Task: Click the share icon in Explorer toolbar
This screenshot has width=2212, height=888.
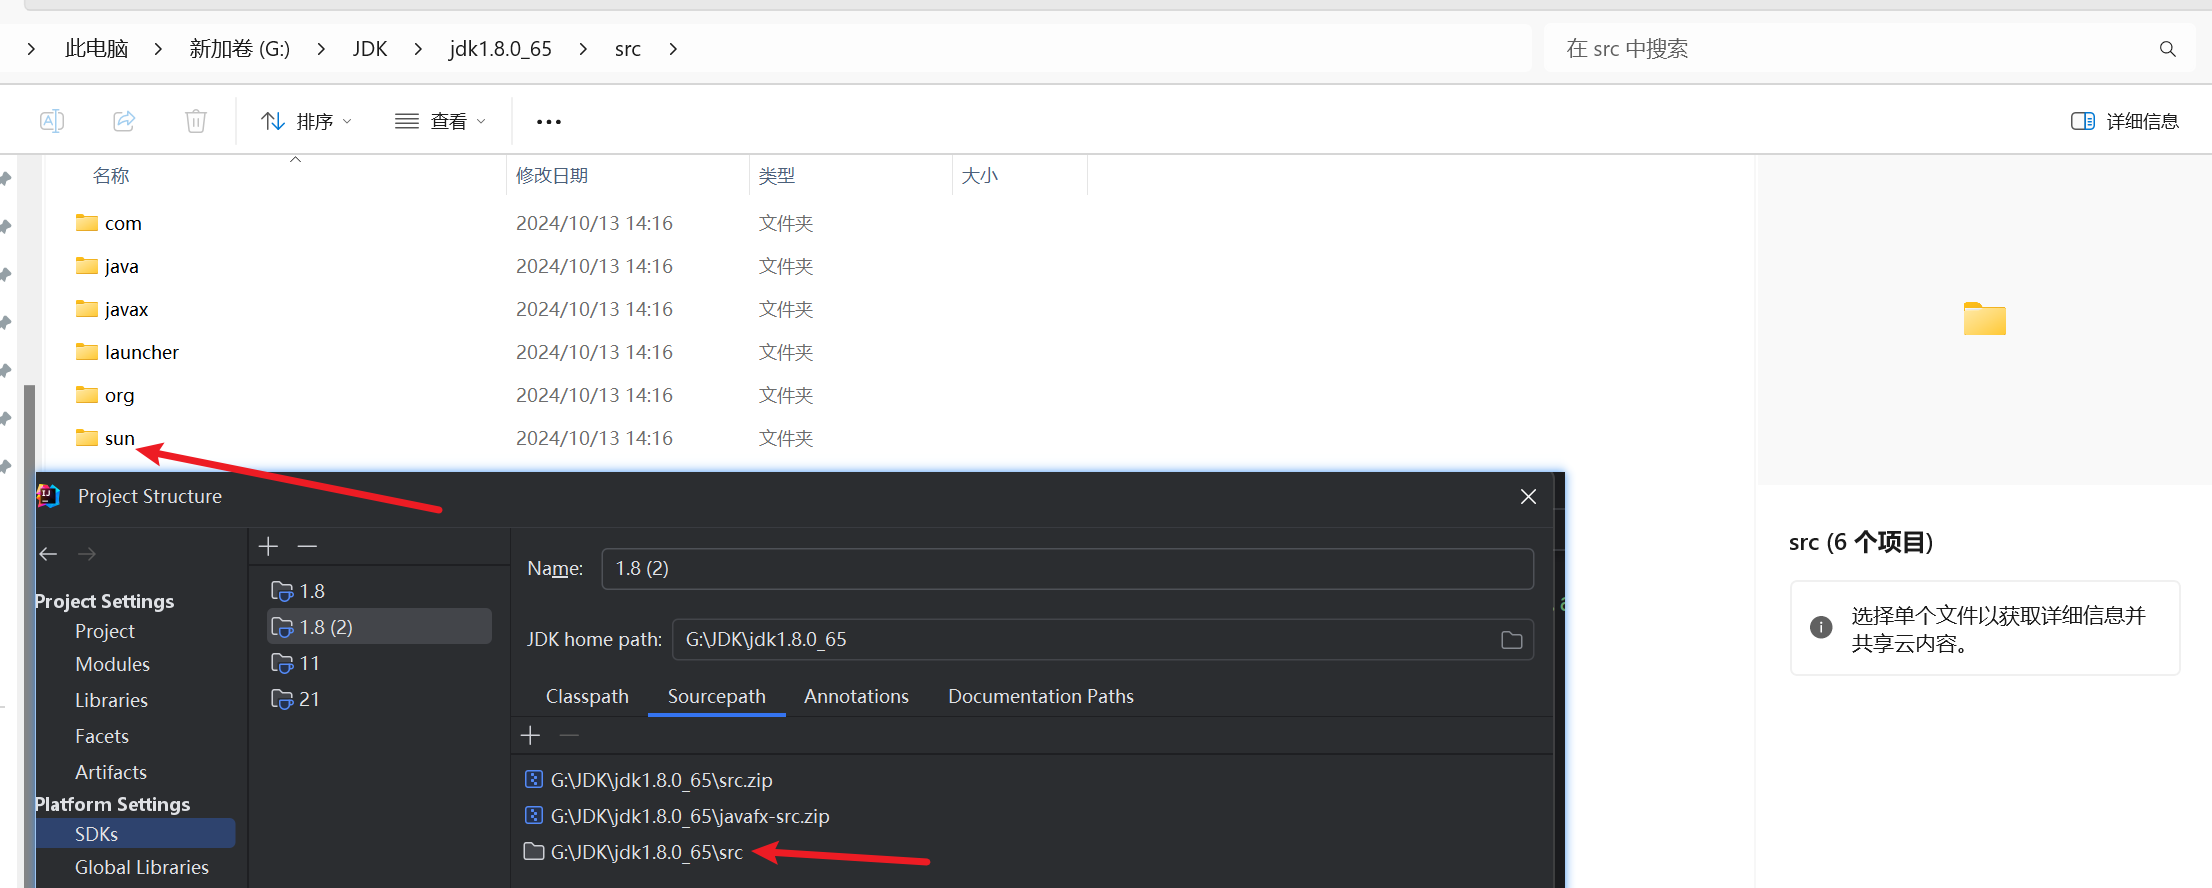Action: (124, 121)
